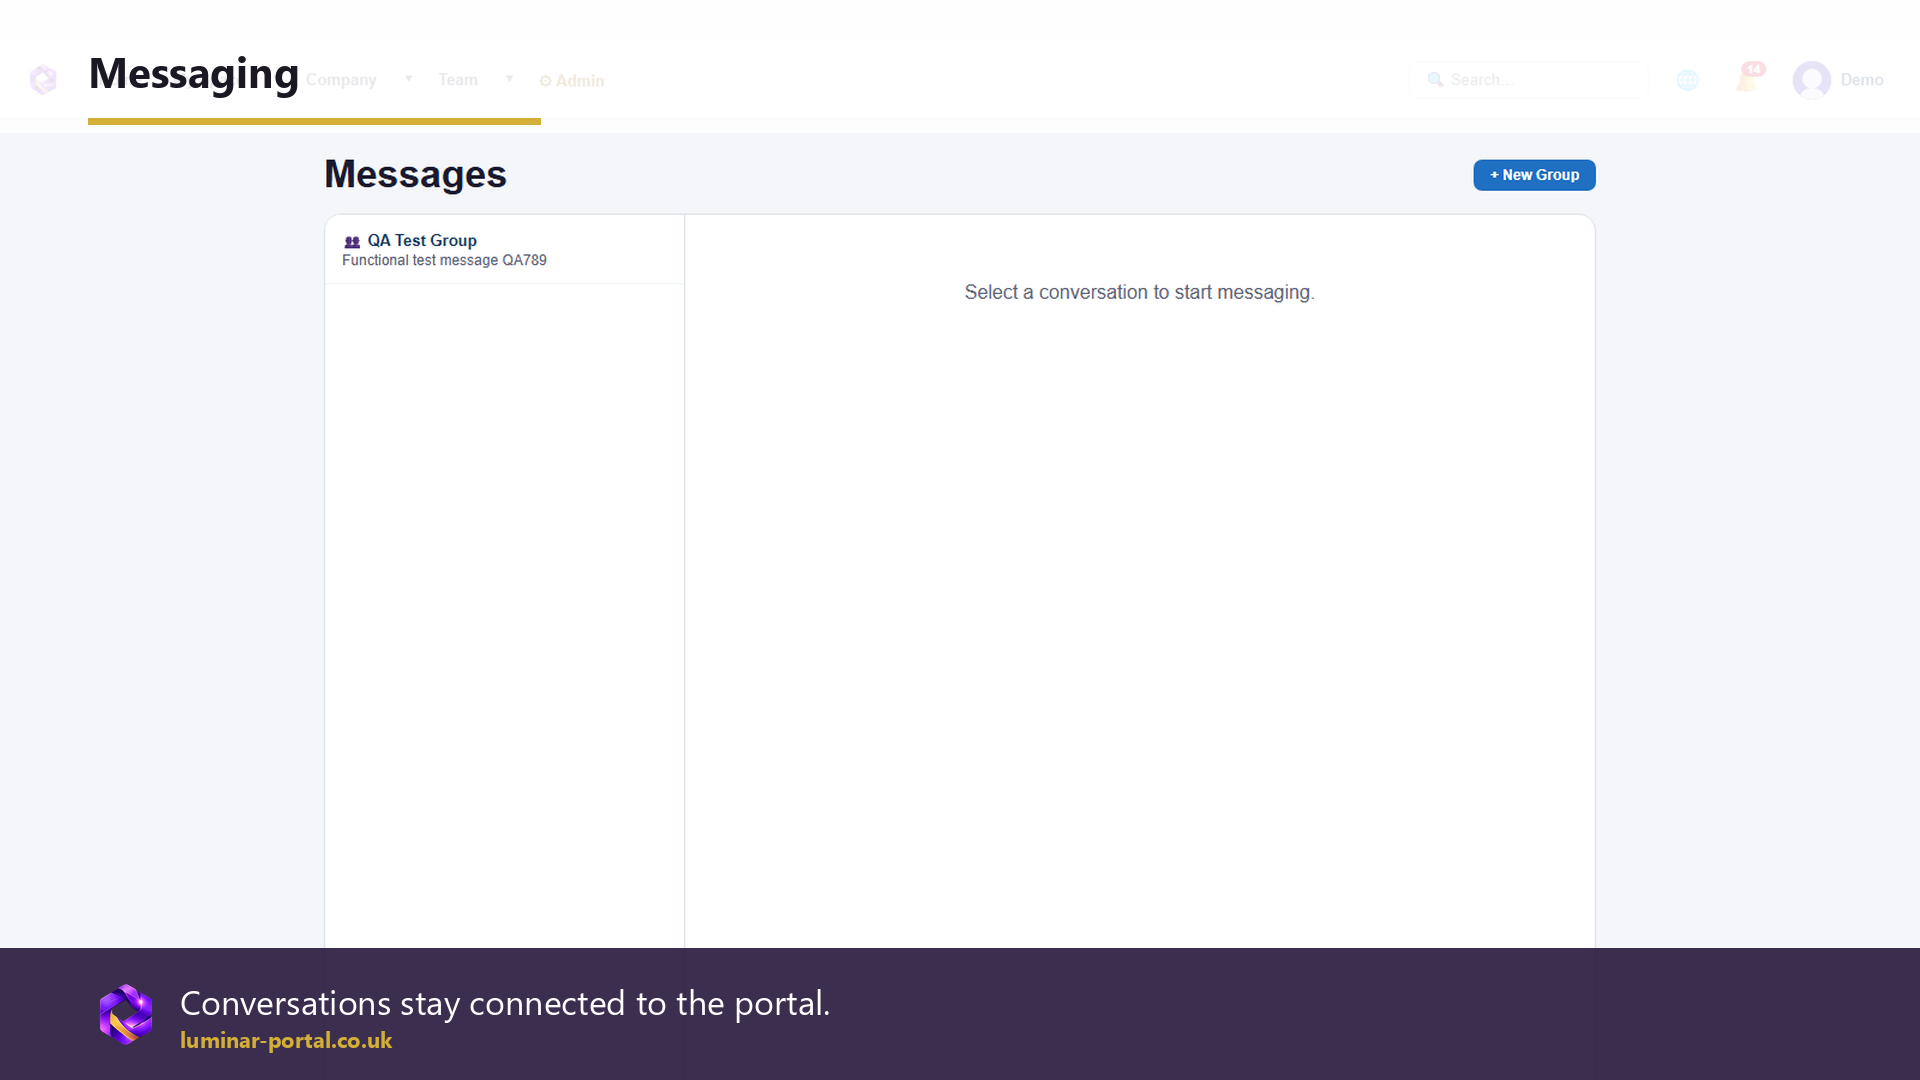
Task: Select the 'Functional test message QA789' preview
Action: pos(444,260)
